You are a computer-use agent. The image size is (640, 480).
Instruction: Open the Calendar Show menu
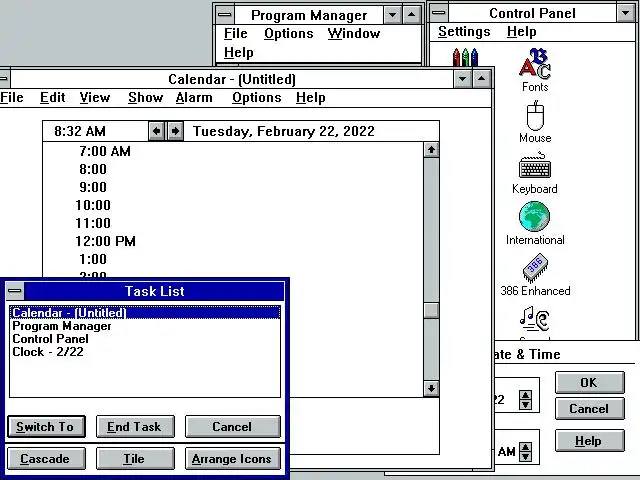coord(145,98)
